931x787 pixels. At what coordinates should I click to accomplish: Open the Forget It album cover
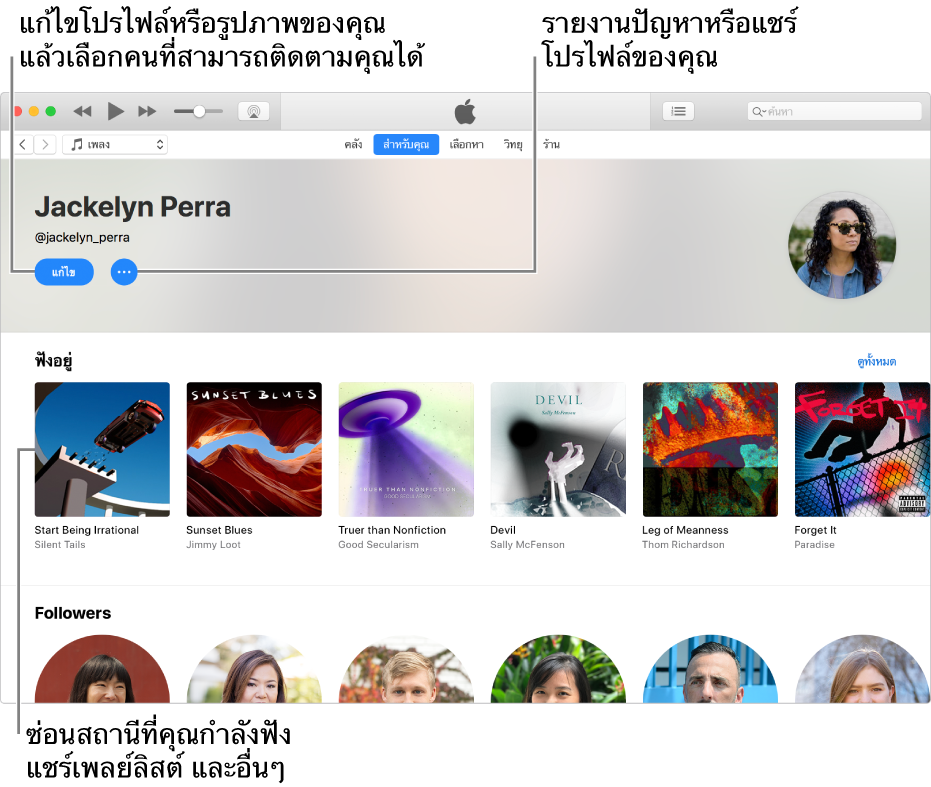pos(862,449)
